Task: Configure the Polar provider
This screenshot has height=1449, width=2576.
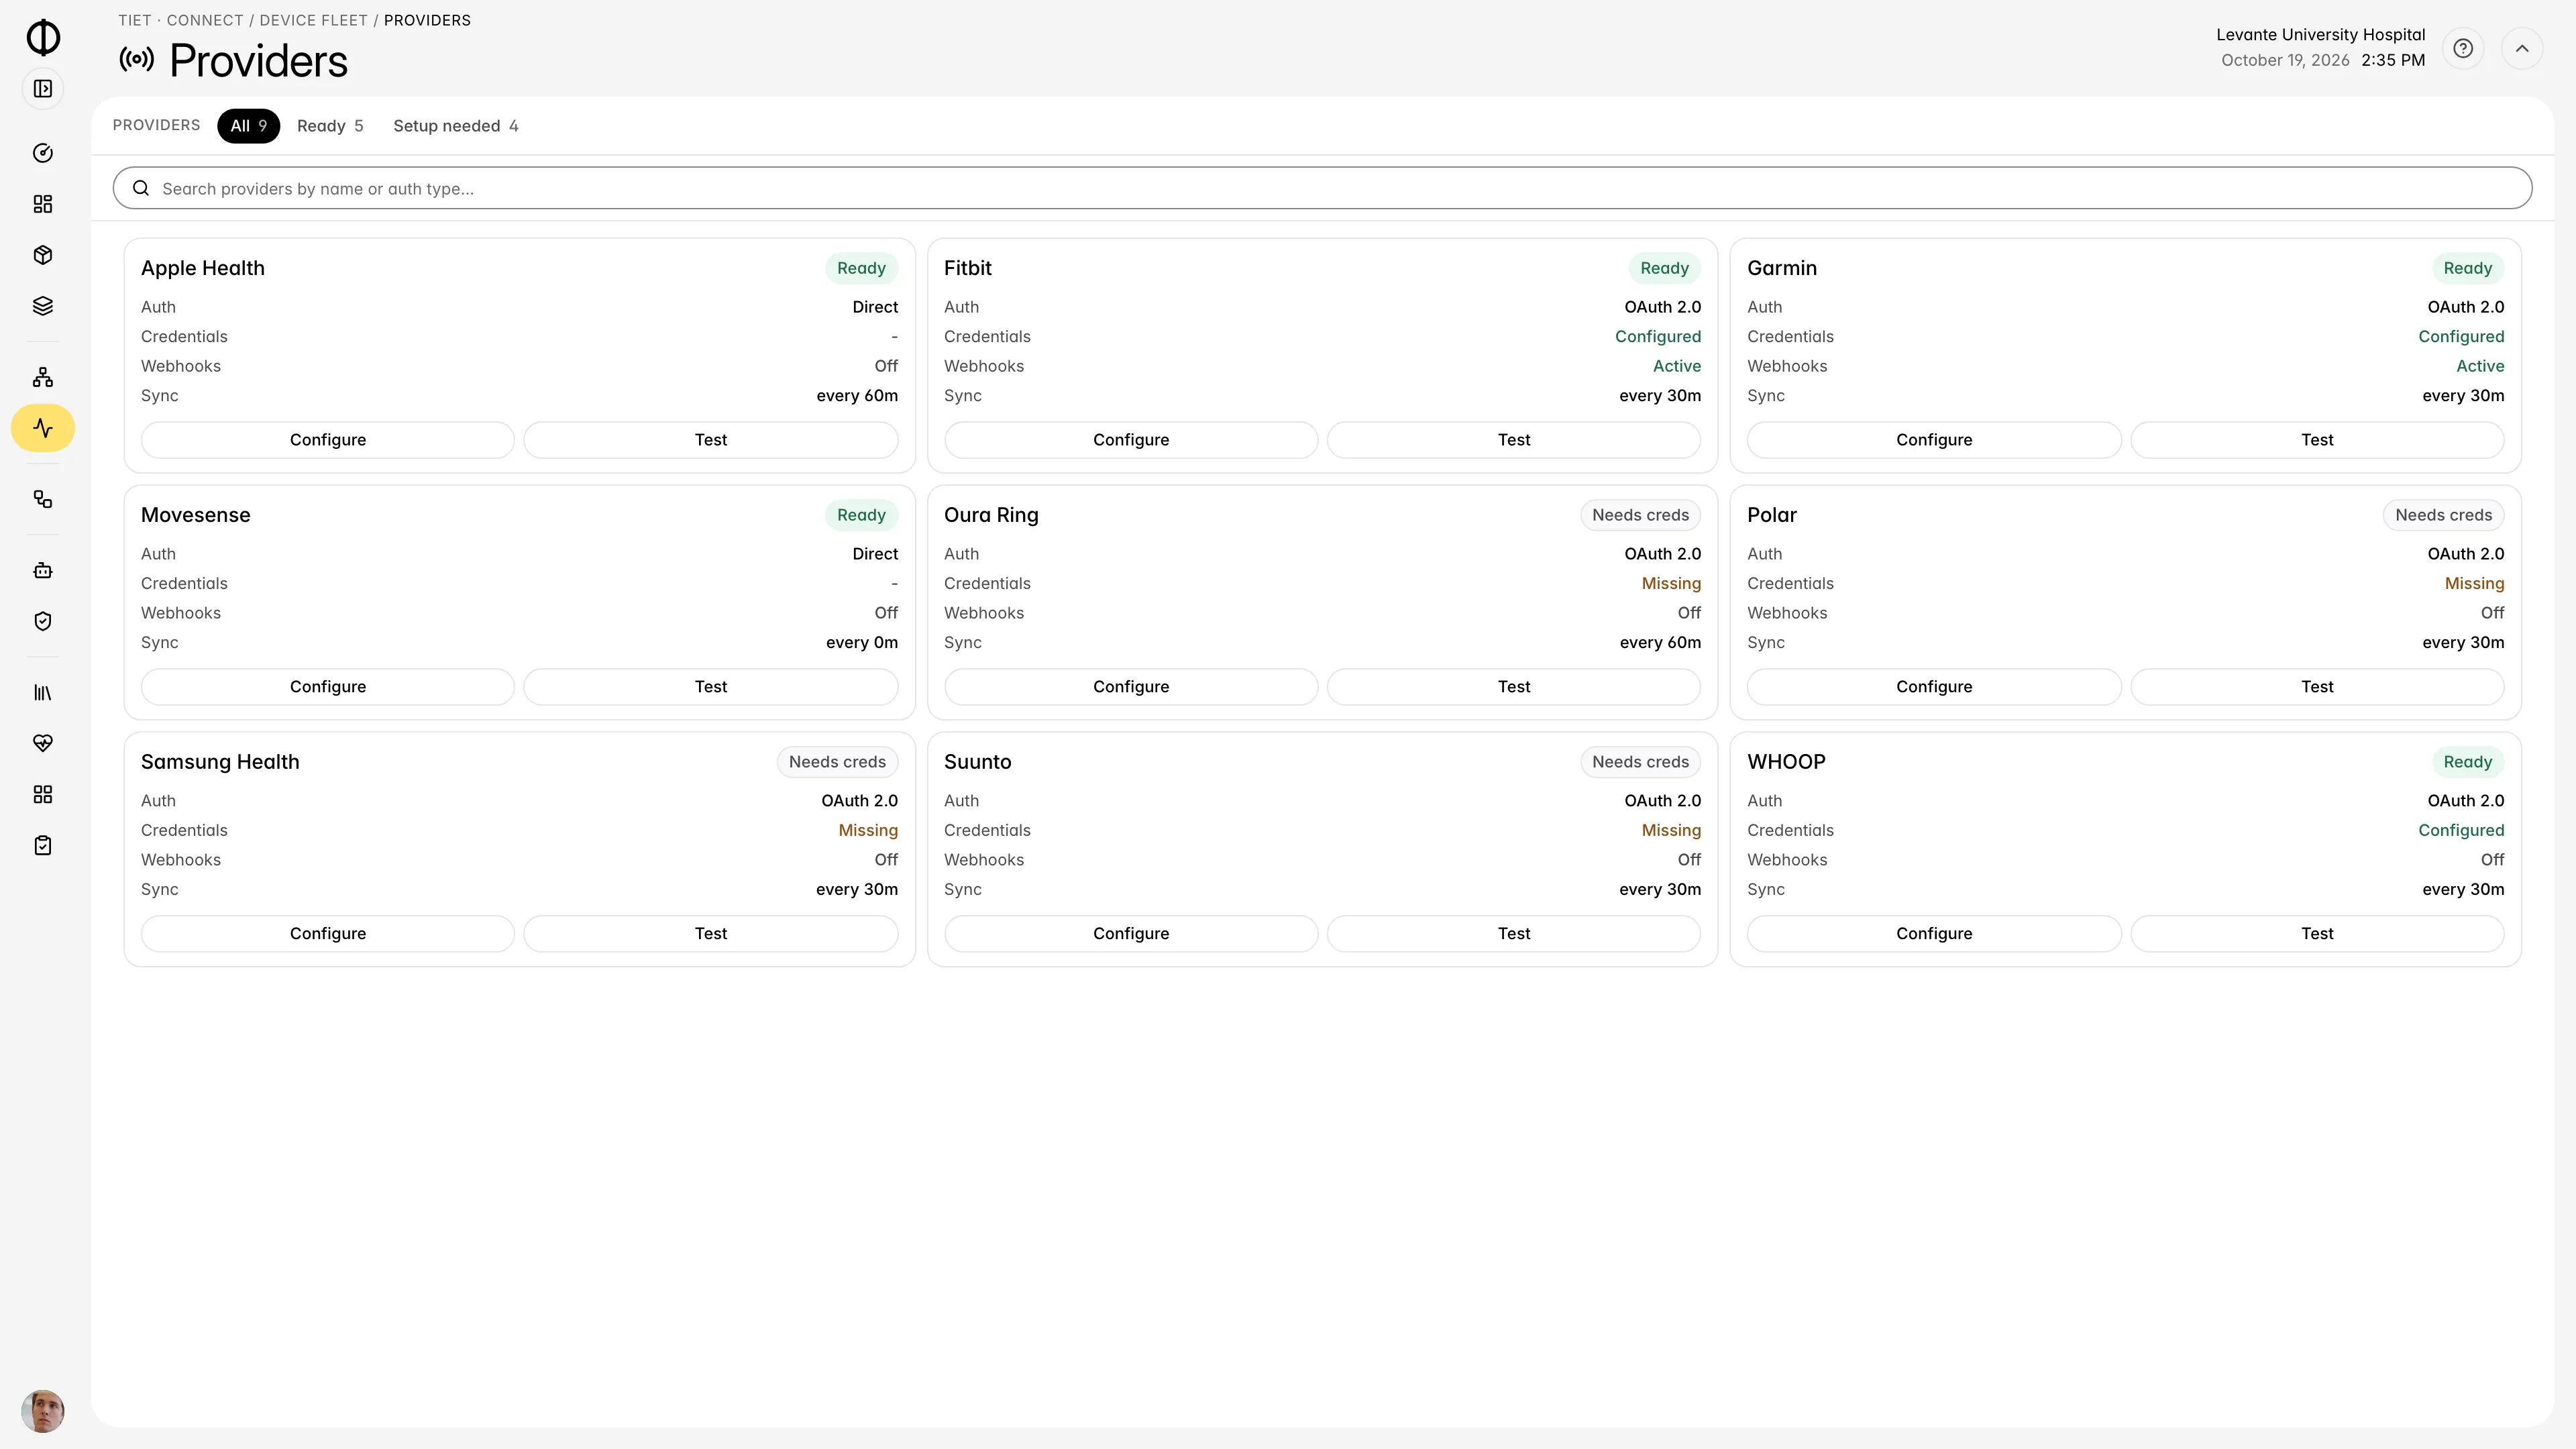Action: click(1934, 687)
